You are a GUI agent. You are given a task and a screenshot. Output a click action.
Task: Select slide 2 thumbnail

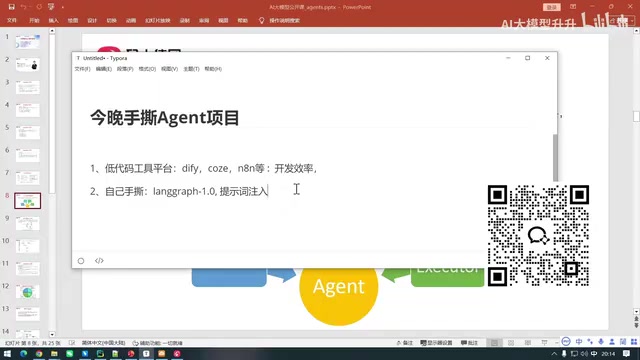pos(28,64)
